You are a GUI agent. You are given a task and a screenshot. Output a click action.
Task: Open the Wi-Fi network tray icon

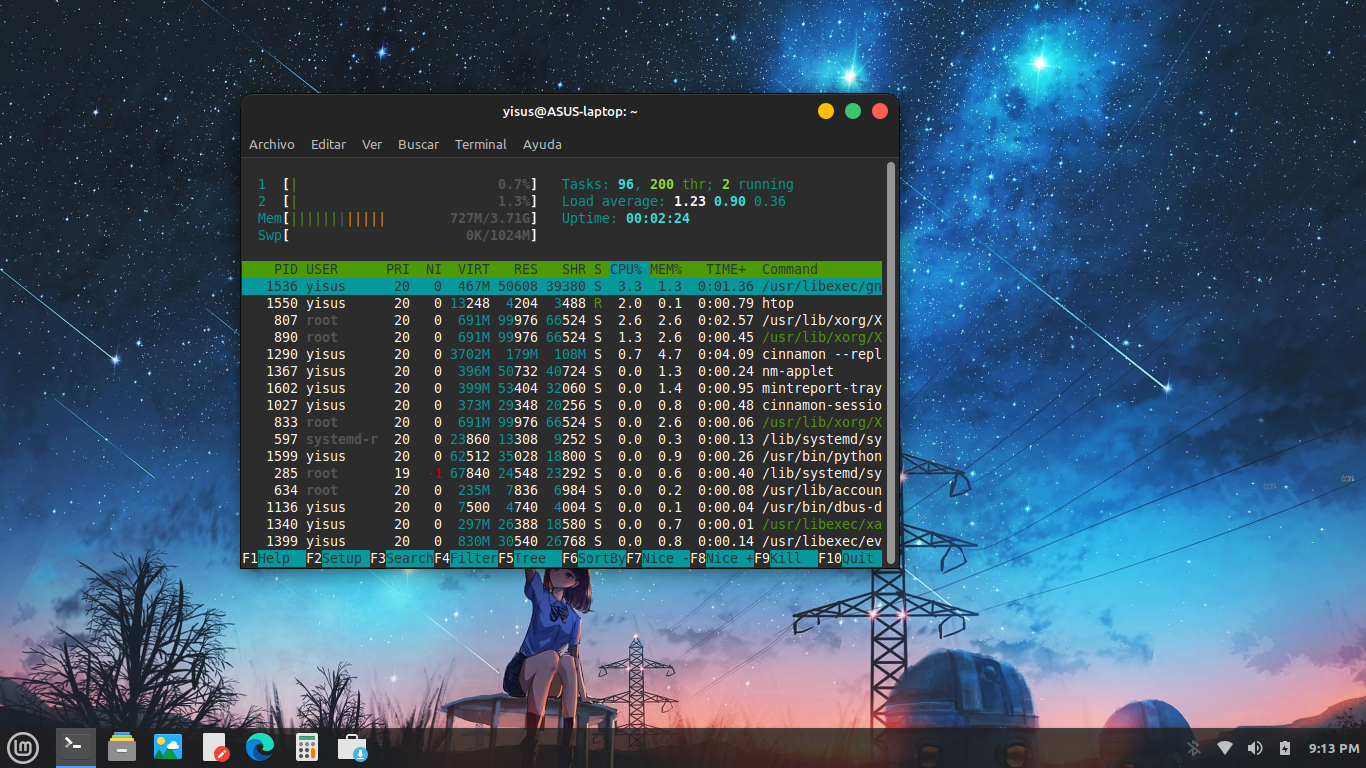coord(1224,748)
